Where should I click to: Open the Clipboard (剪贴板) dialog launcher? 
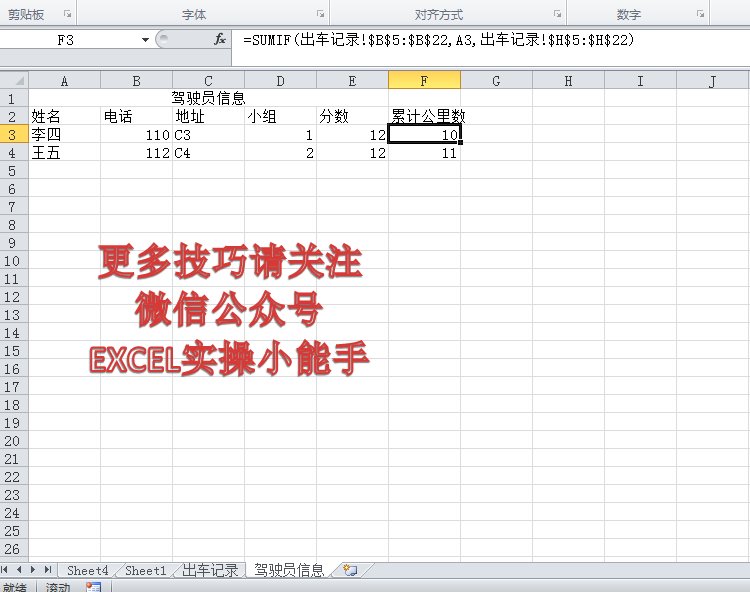67,14
